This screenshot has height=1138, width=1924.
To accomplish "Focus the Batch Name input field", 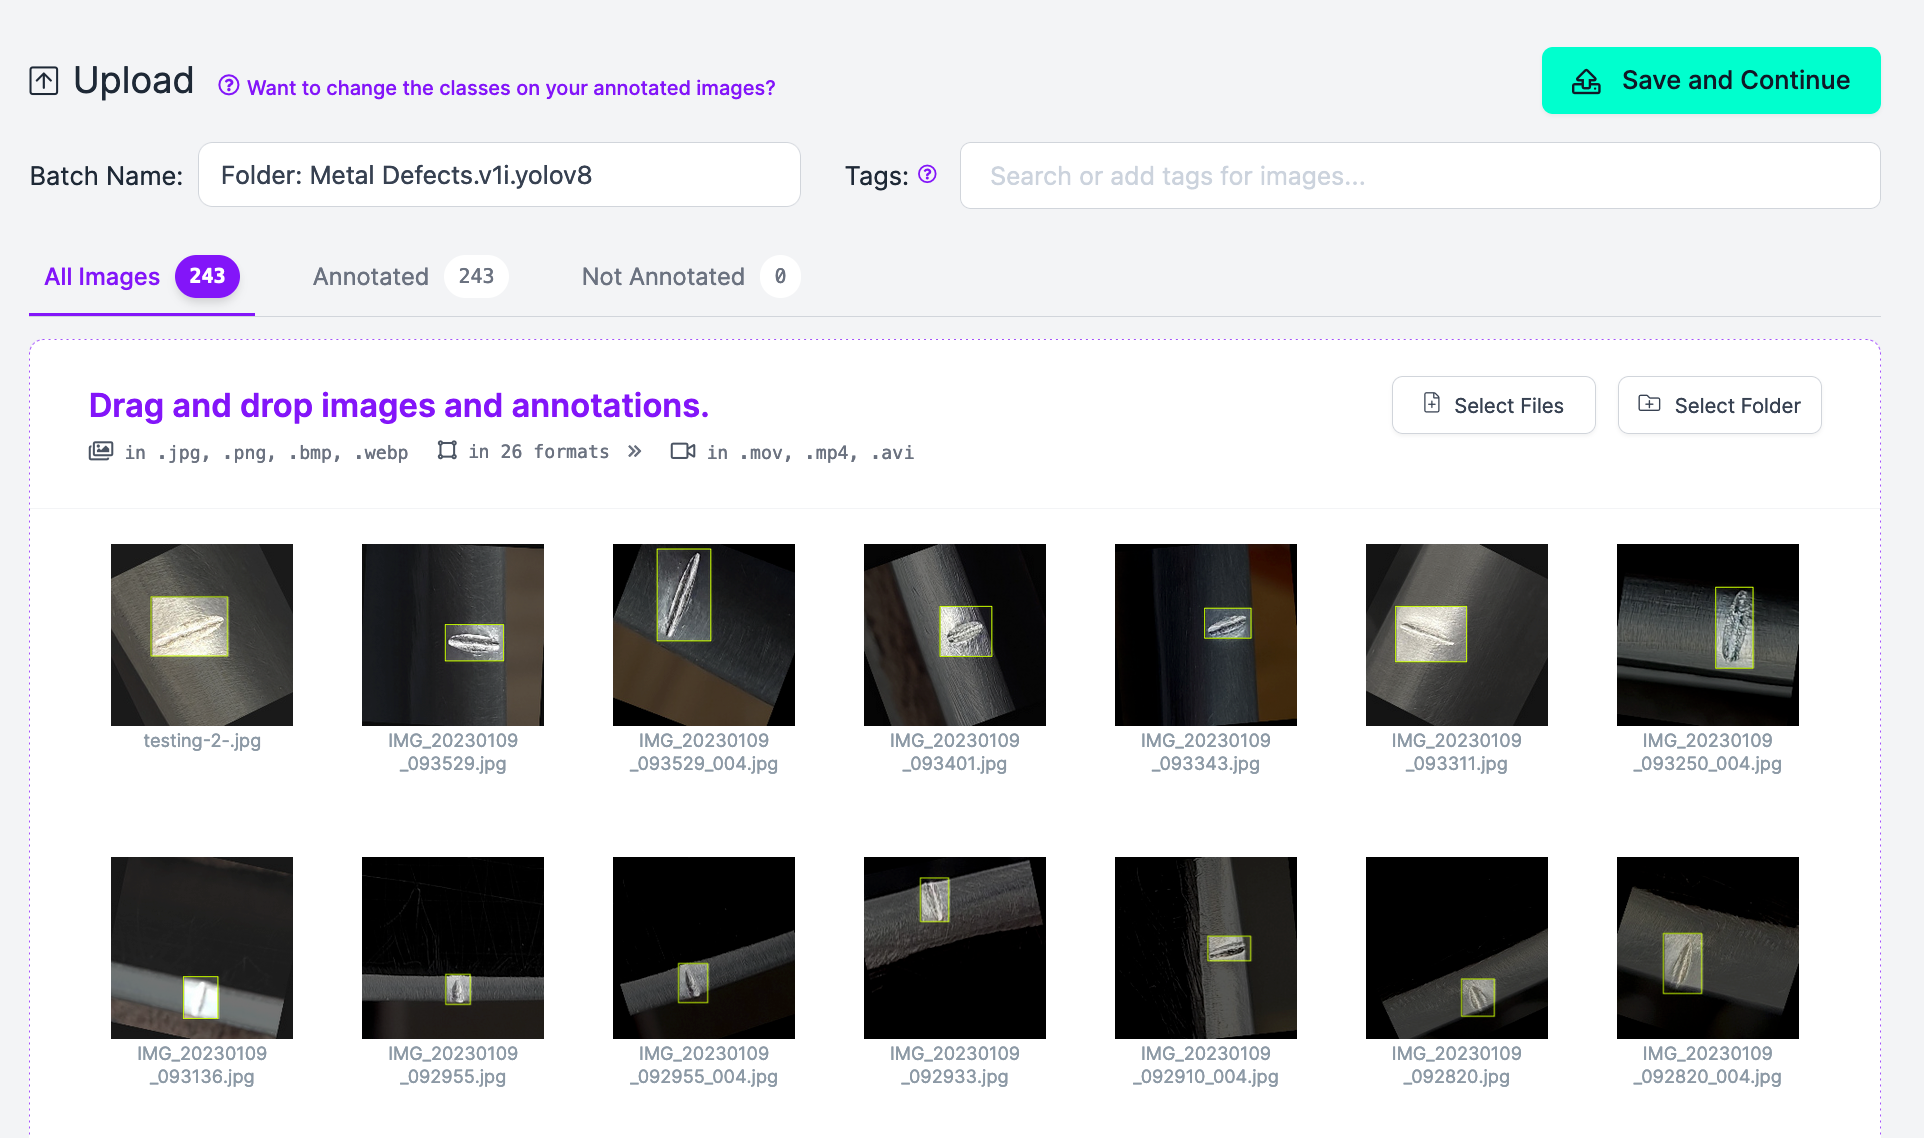I will pyautogui.click(x=499, y=175).
